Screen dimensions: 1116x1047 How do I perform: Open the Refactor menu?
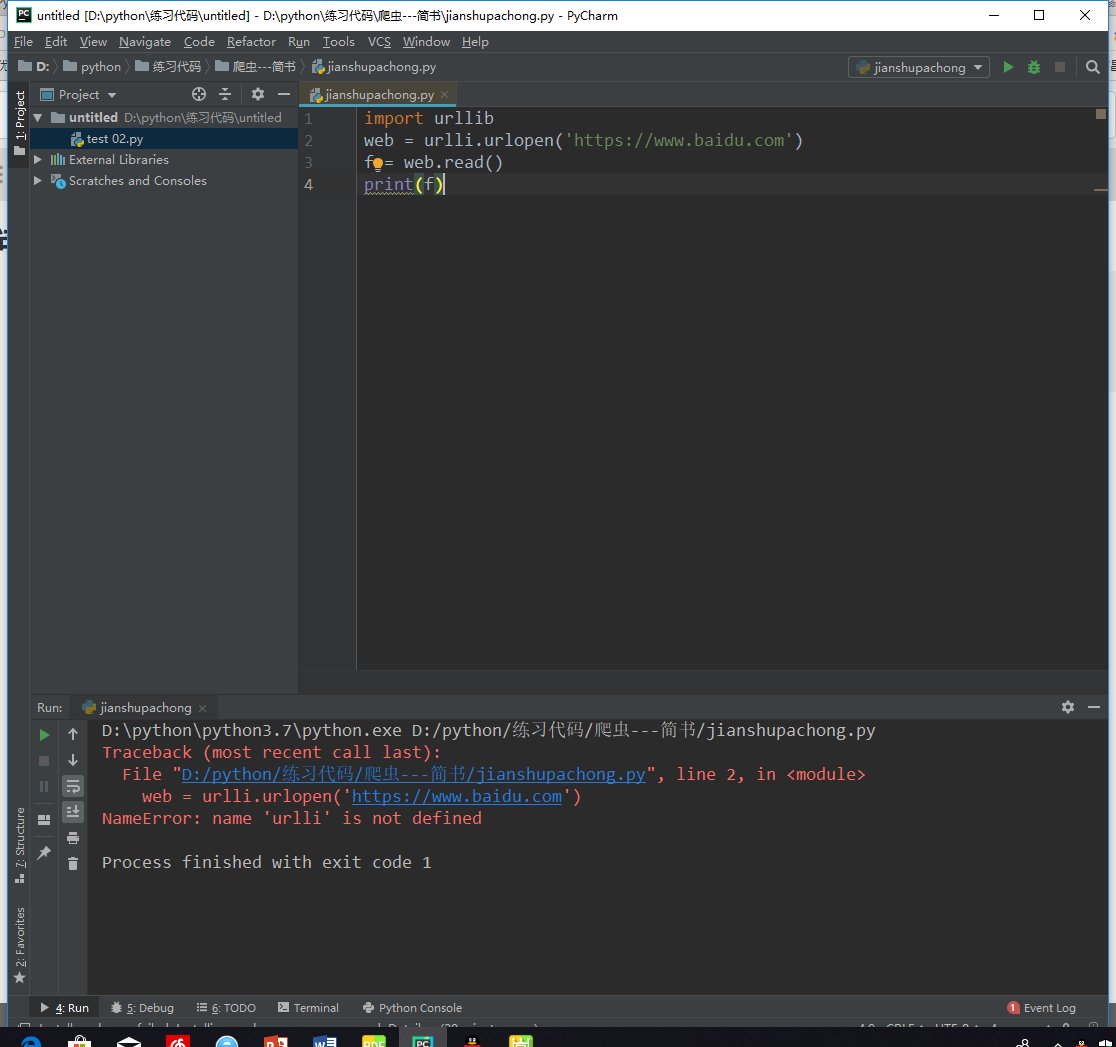[251, 42]
